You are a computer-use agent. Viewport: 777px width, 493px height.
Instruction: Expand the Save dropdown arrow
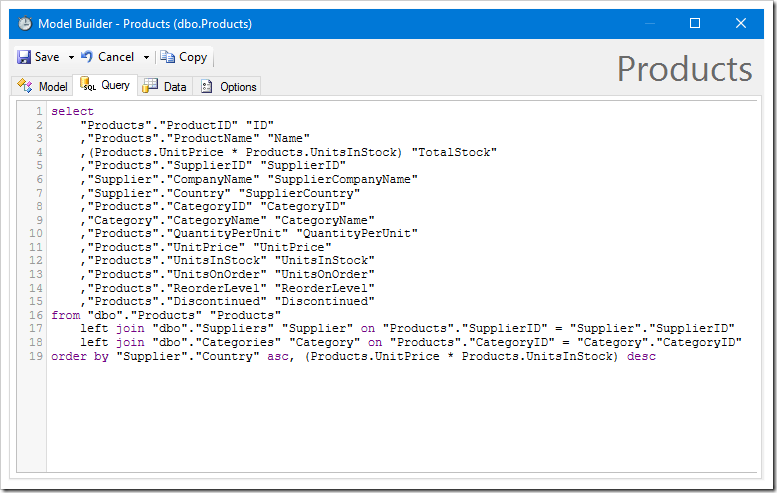pyautogui.click(x=71, y=57)
